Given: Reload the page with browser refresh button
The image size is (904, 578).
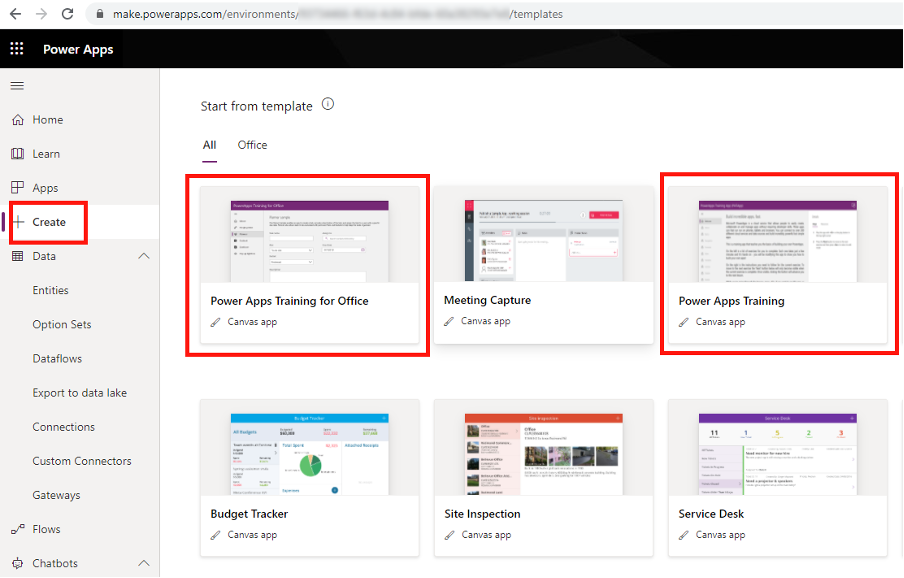Looking at the screenshot, I should tap(67, 14).
